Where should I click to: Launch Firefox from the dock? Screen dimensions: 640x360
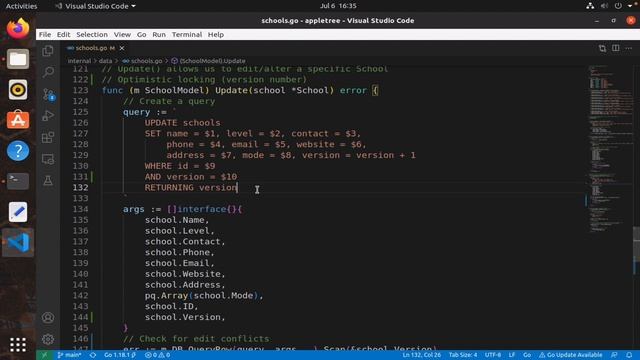tap(18, 28)
